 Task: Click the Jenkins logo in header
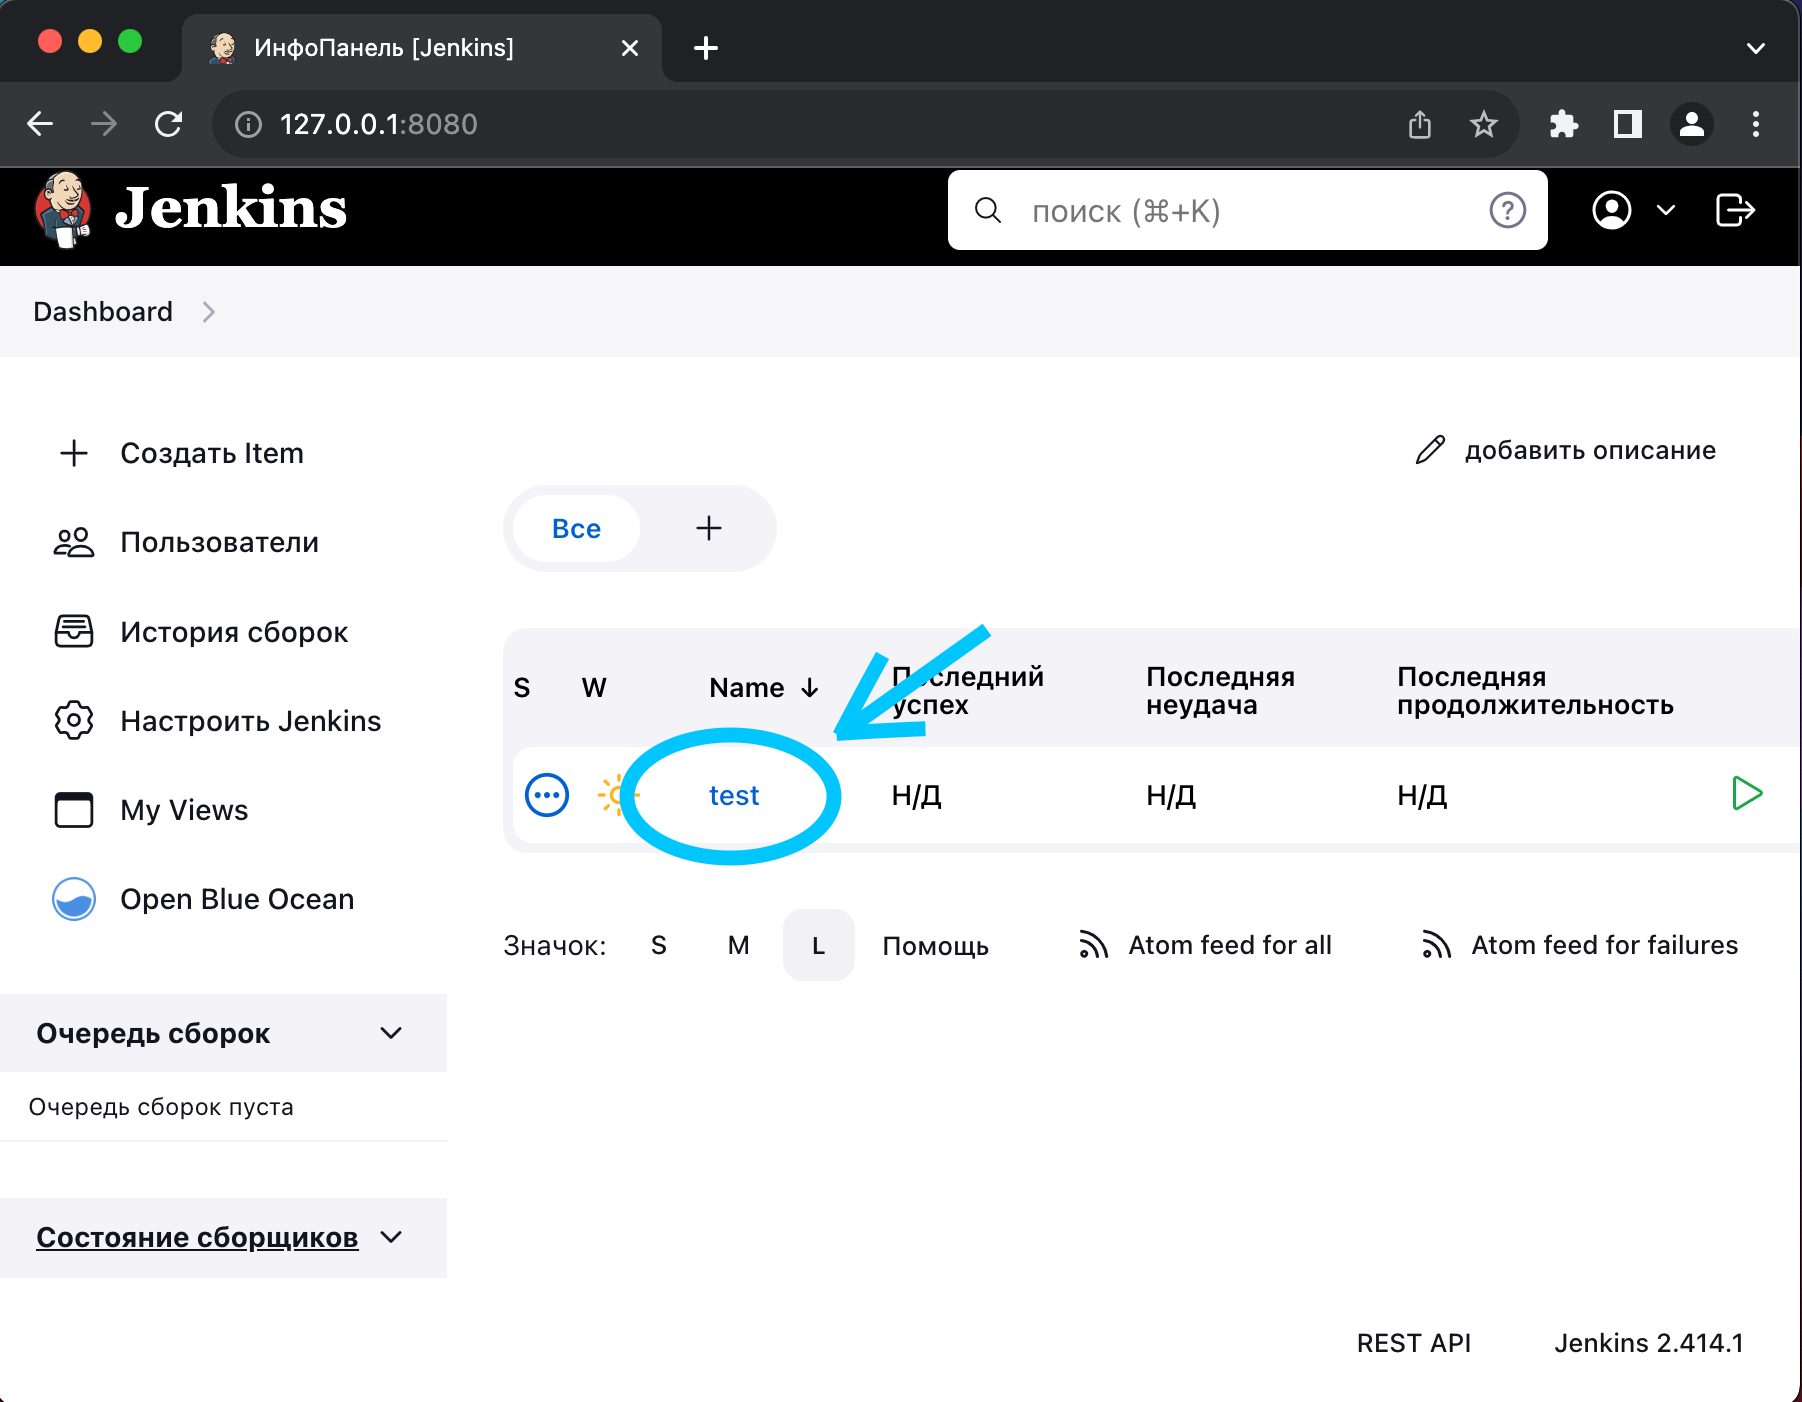pos(190,209)
